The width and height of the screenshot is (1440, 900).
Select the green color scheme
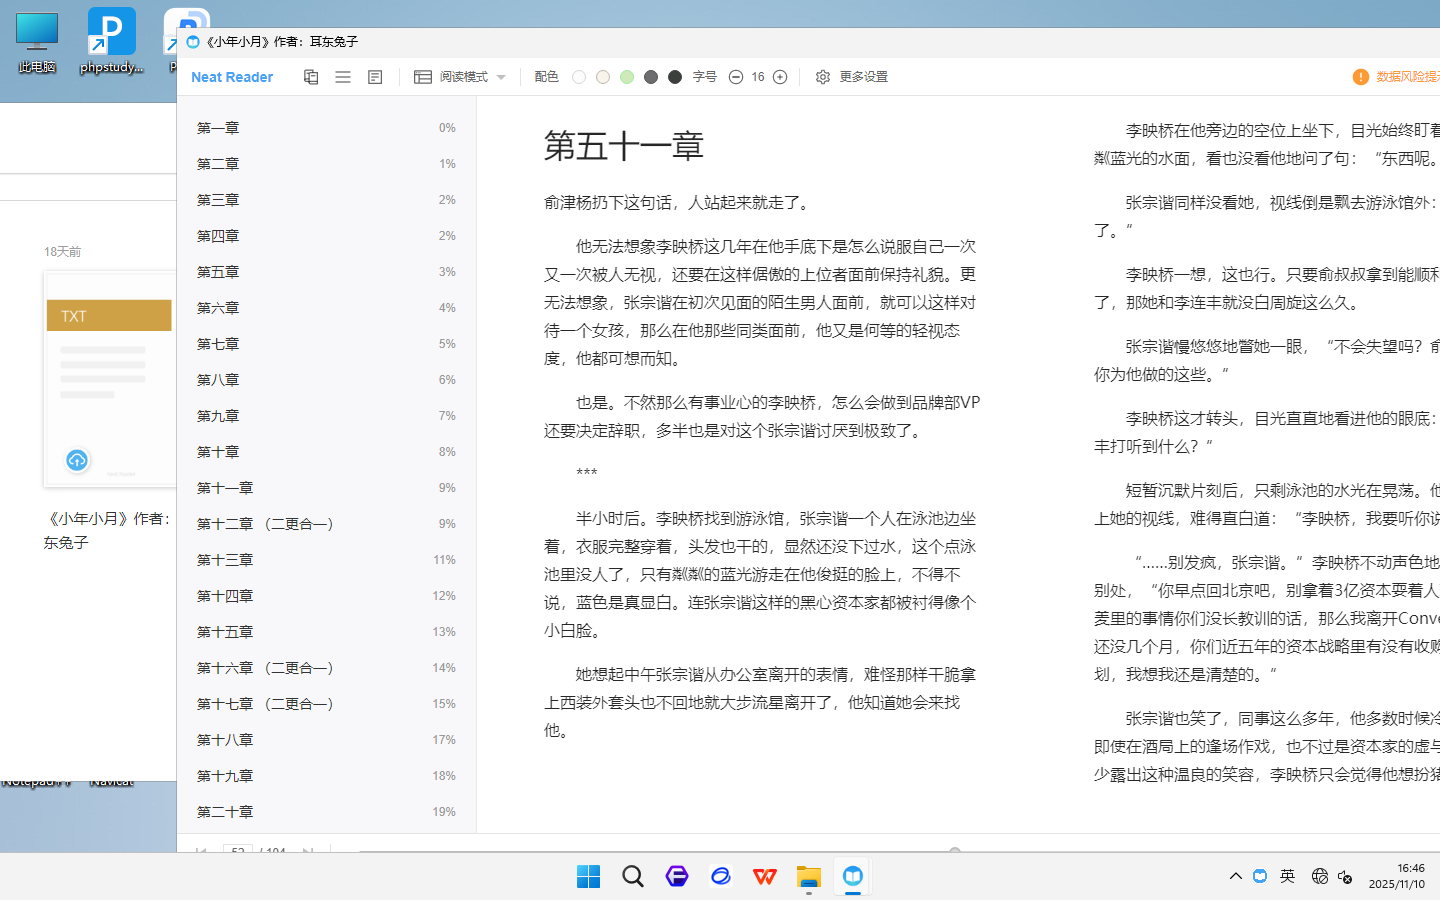click(x=627, y=77)
